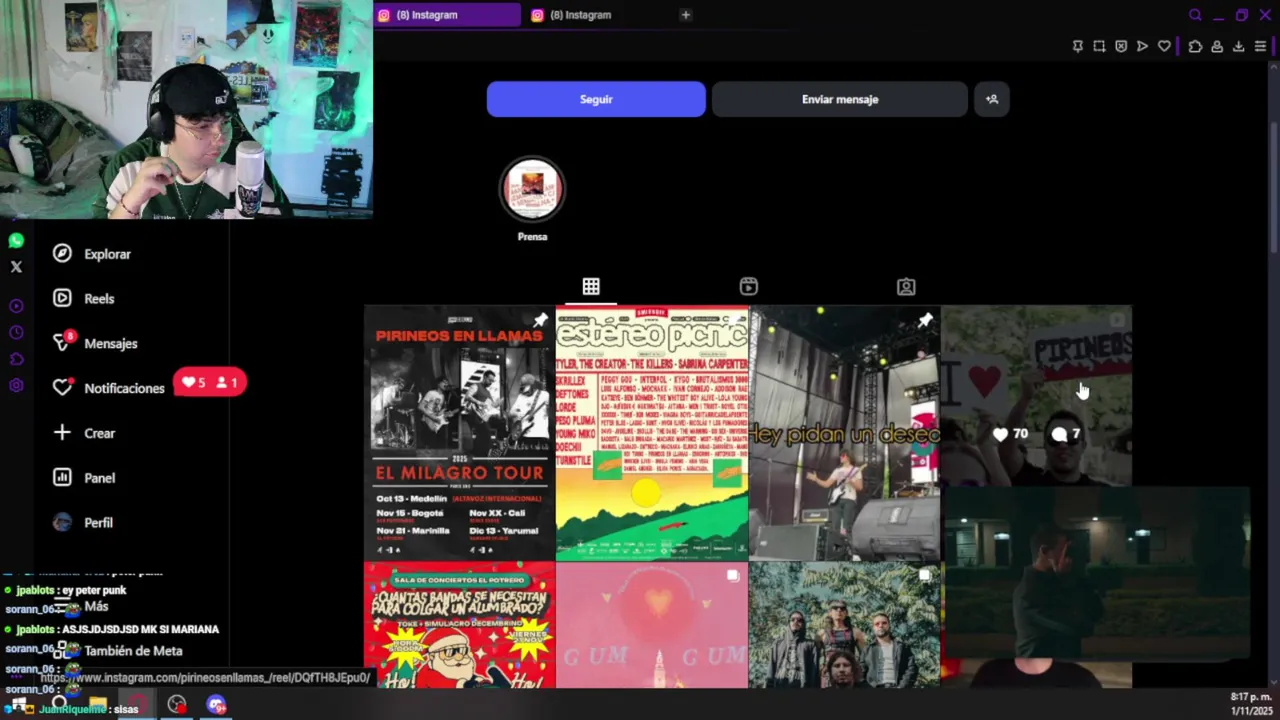Click the bookmark heart toolbar icon

click(1164, 46)
